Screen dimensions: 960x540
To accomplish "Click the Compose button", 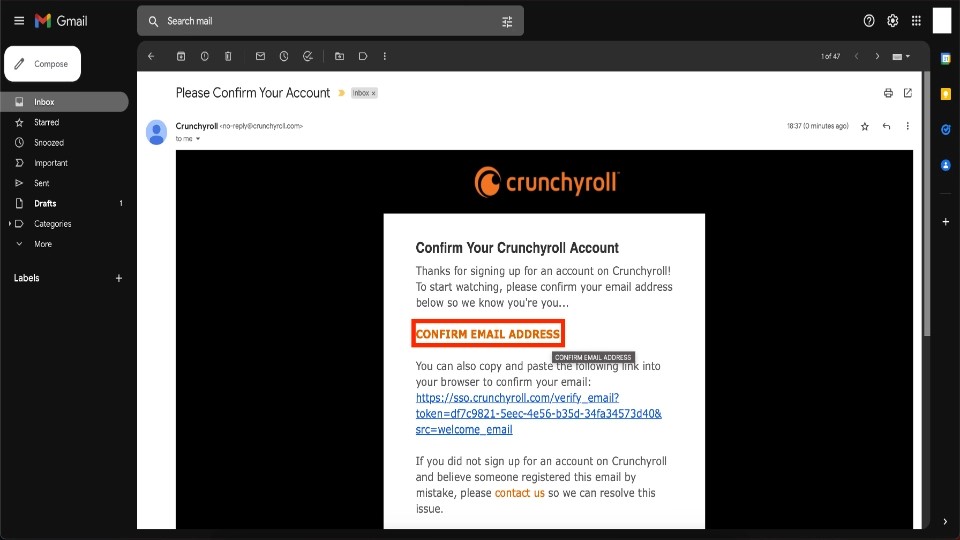I will pyautogui.click(x=42, y=64).
